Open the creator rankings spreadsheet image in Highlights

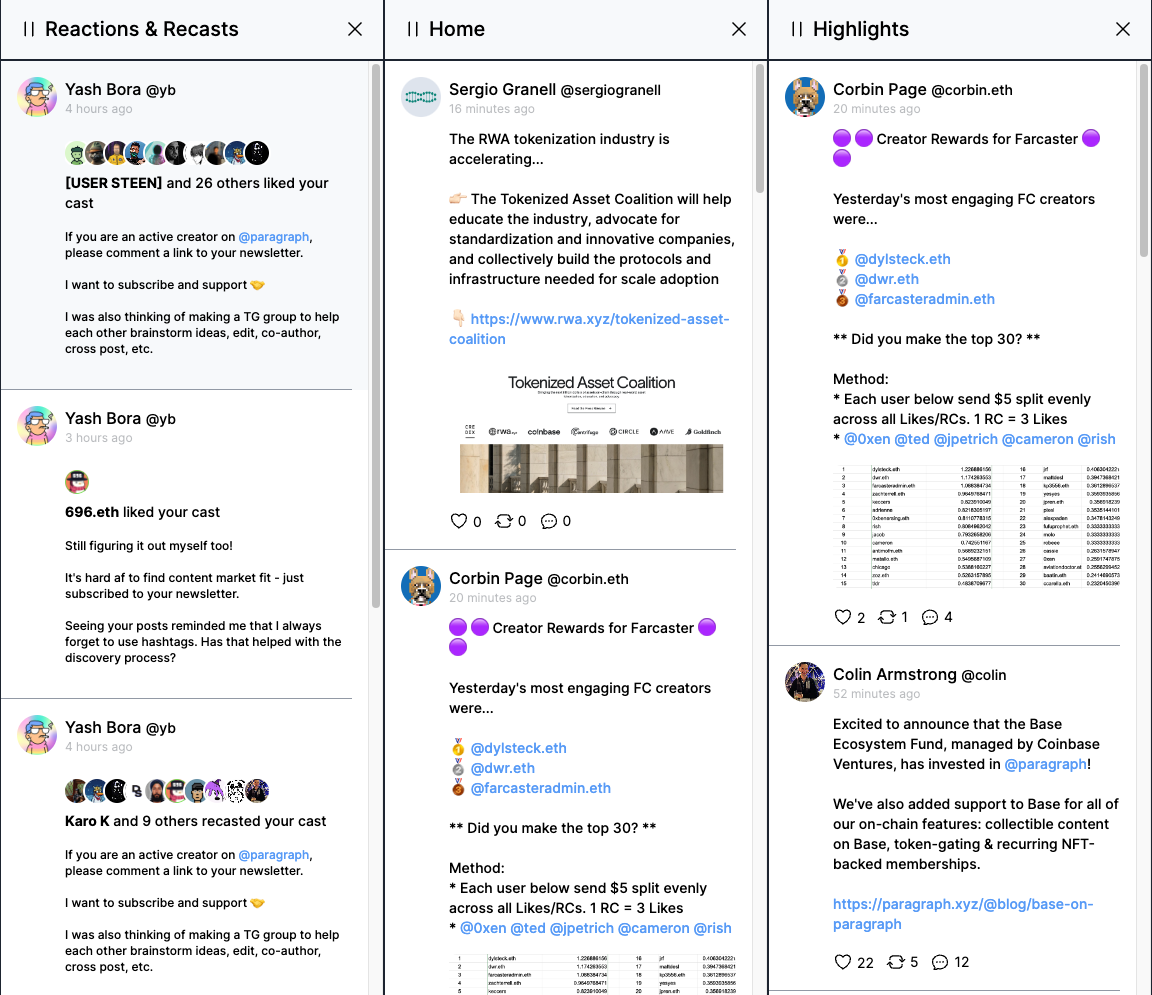tap(977, 525)
